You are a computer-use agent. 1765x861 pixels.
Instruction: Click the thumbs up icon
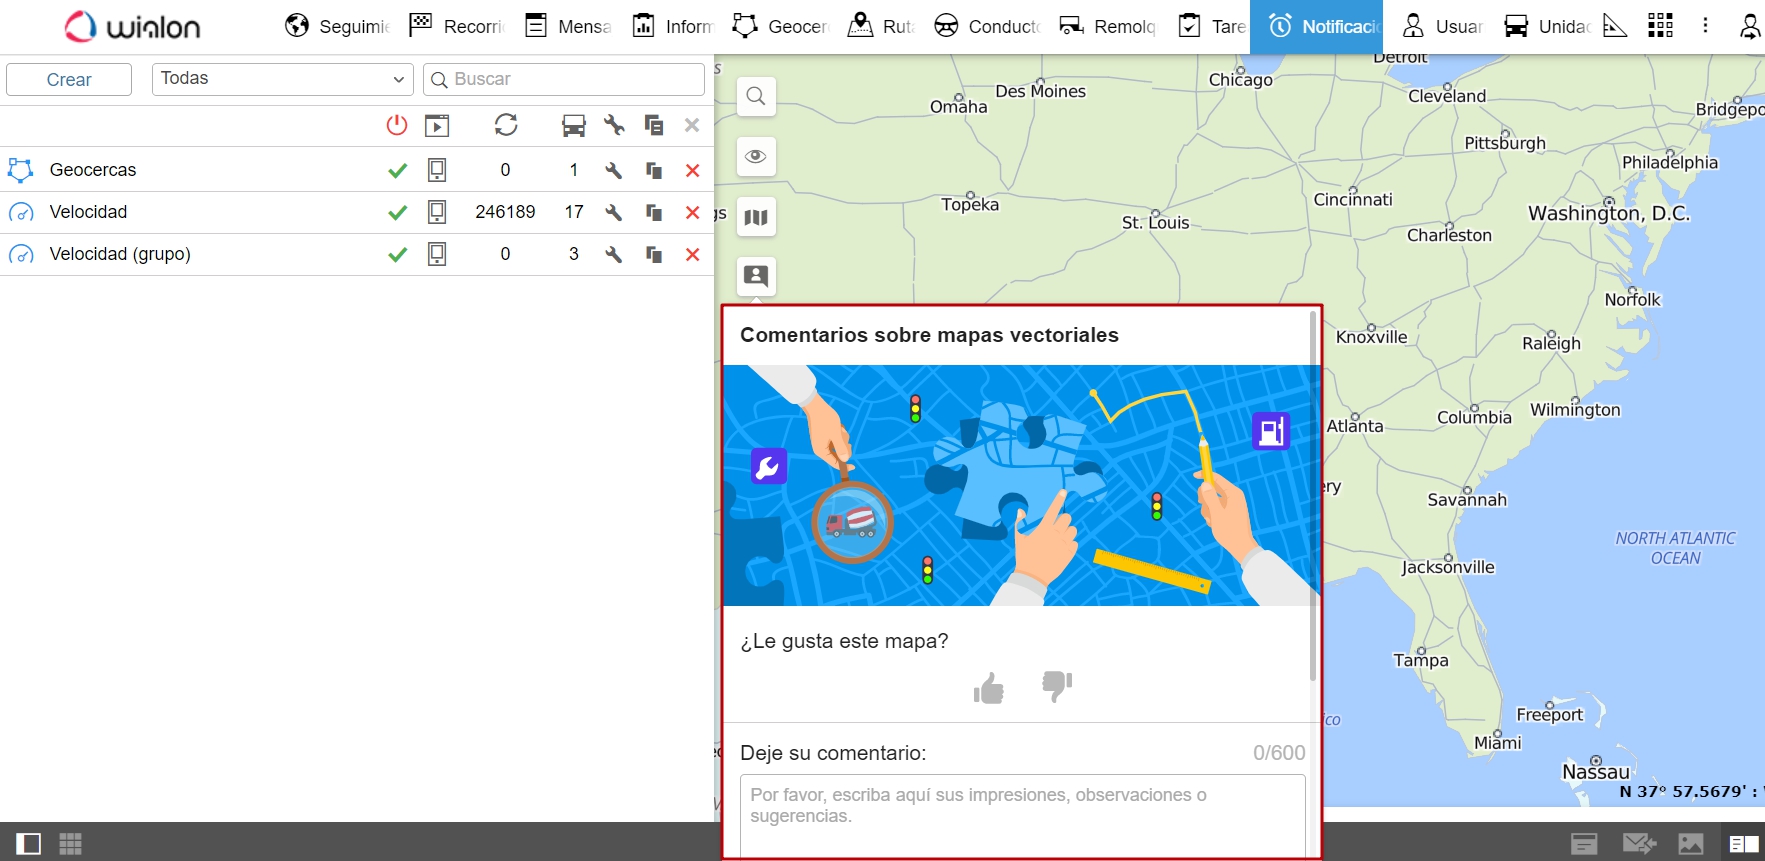click(x=988, y=688)
